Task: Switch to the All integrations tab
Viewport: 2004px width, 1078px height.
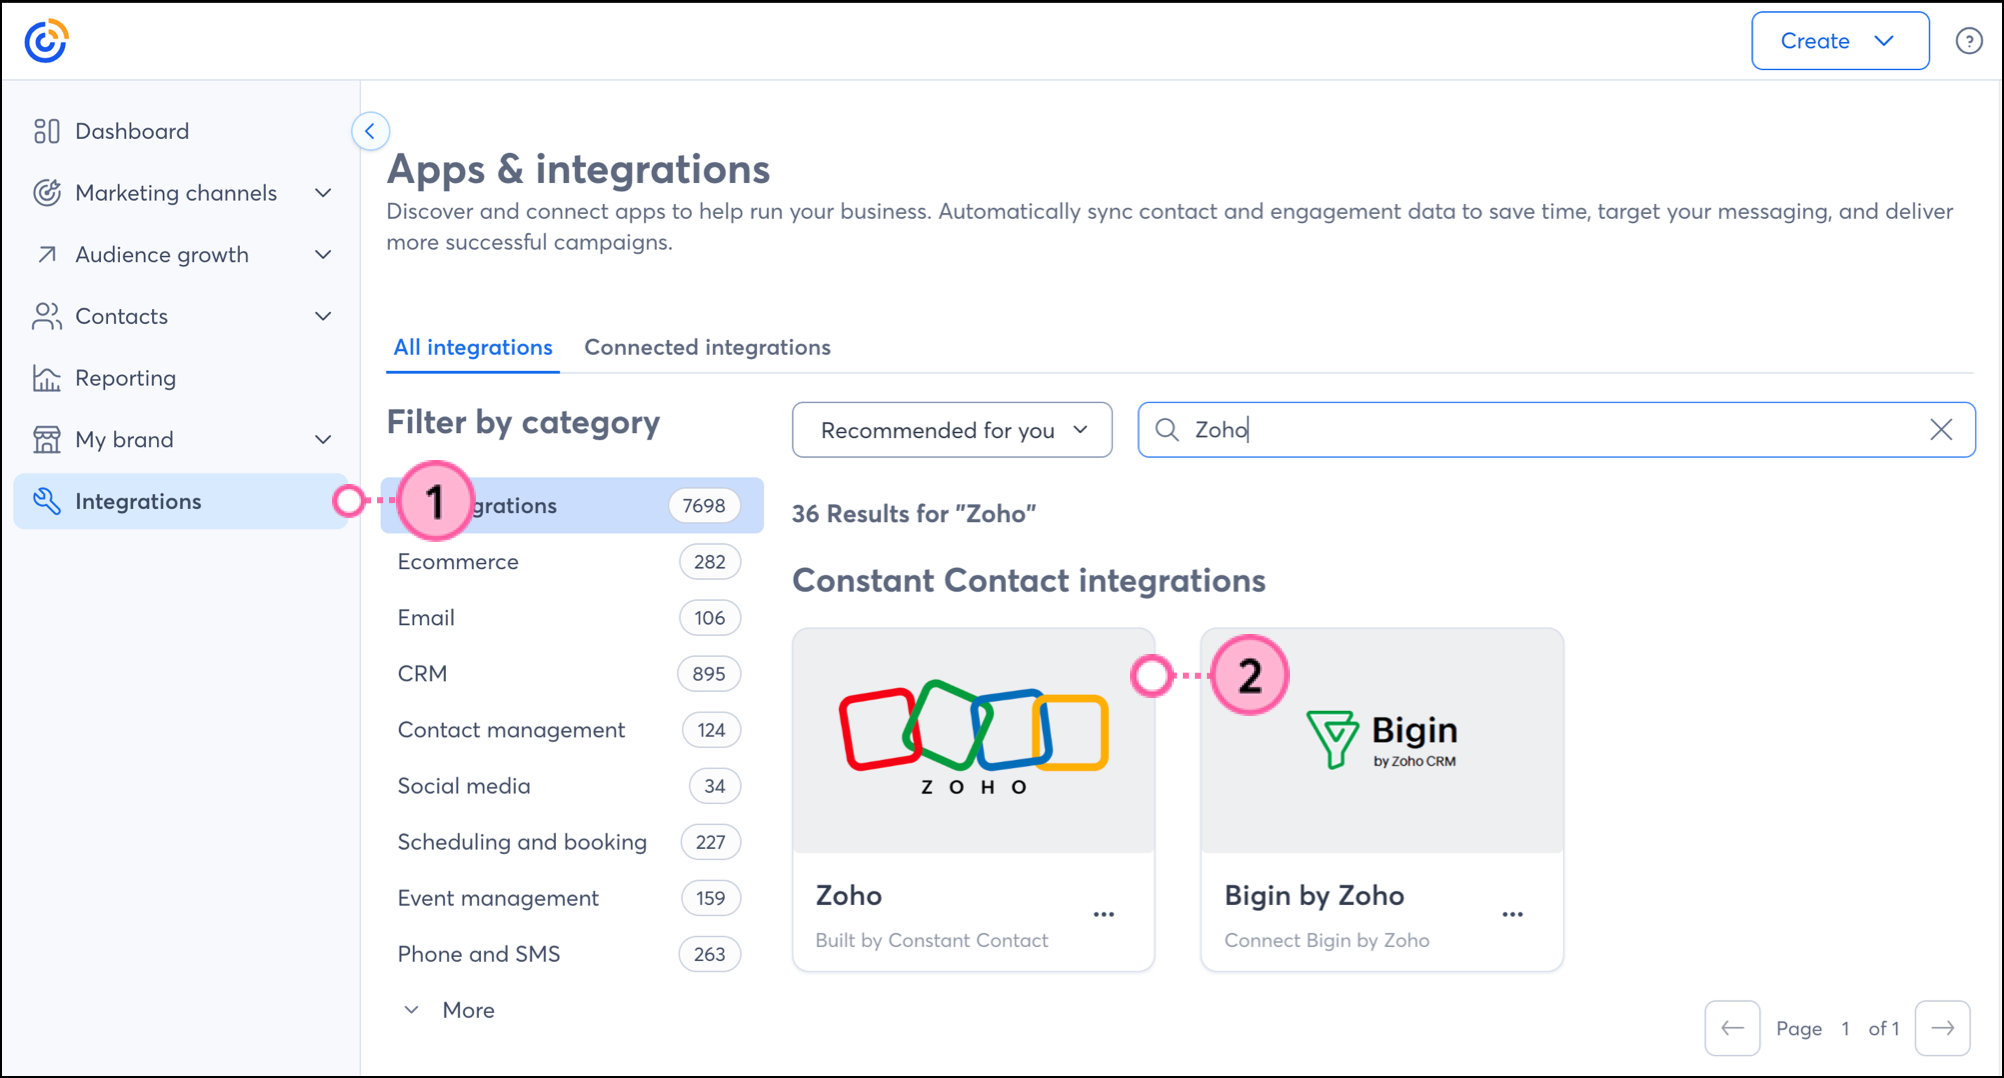Action: (x=473, y=347)
